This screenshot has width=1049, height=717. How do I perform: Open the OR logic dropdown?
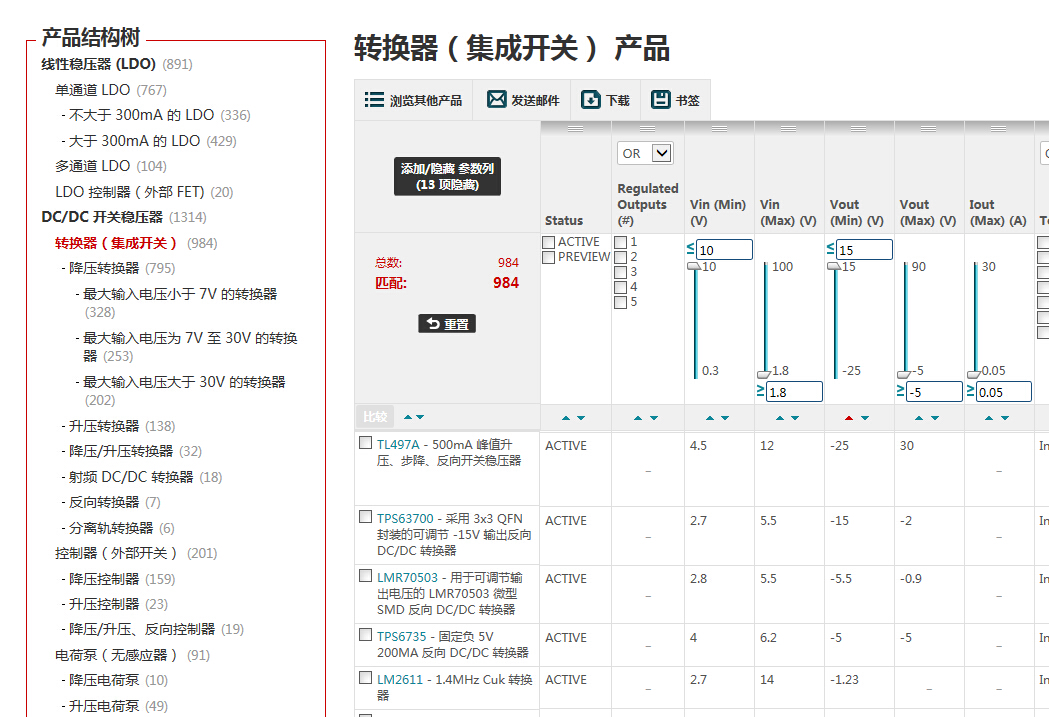[645, 153]
